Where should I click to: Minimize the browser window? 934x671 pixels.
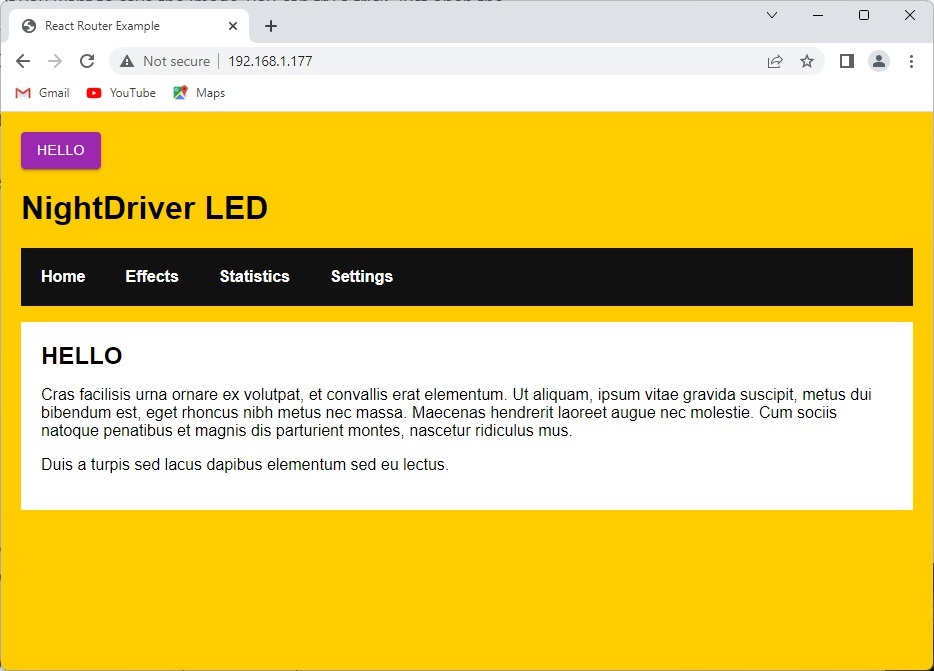tap(818, 15)
